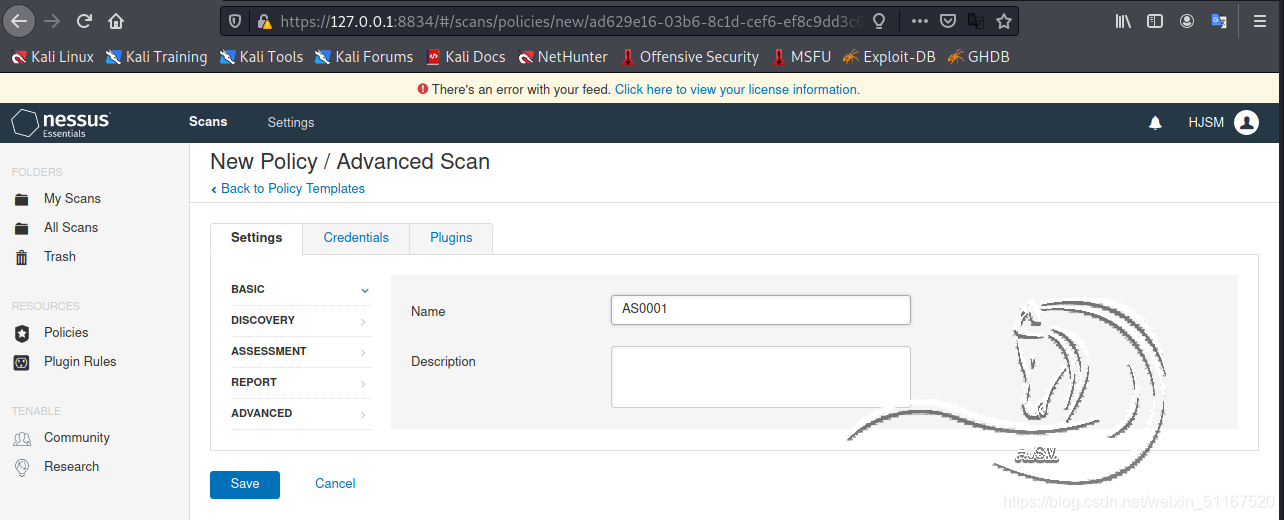Image resolution: width=1284 pixels, height=520 pixels.
Task: Click the browser URL address bar
Action: click(570, 21)
